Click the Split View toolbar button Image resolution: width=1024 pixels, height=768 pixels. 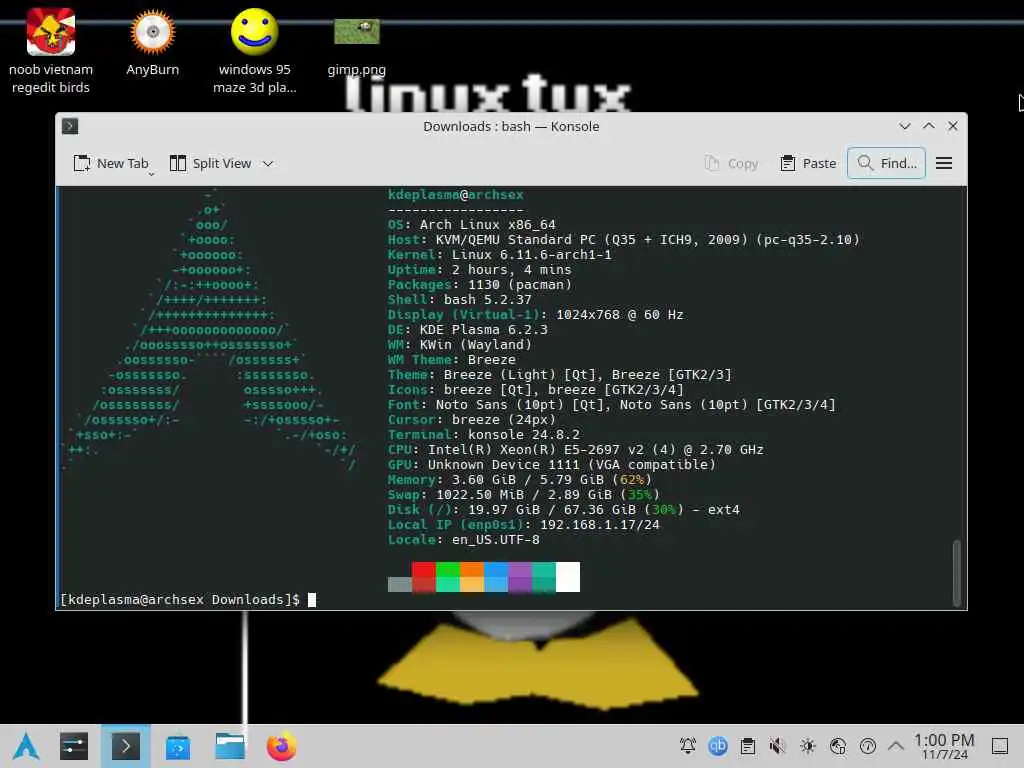[x=210, y=163]
